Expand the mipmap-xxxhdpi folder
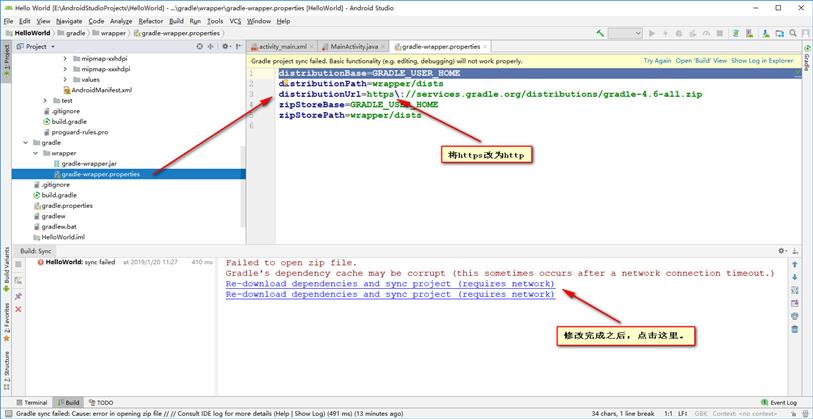The width and height of the screenshot is (813, 419). coord(65,69)
